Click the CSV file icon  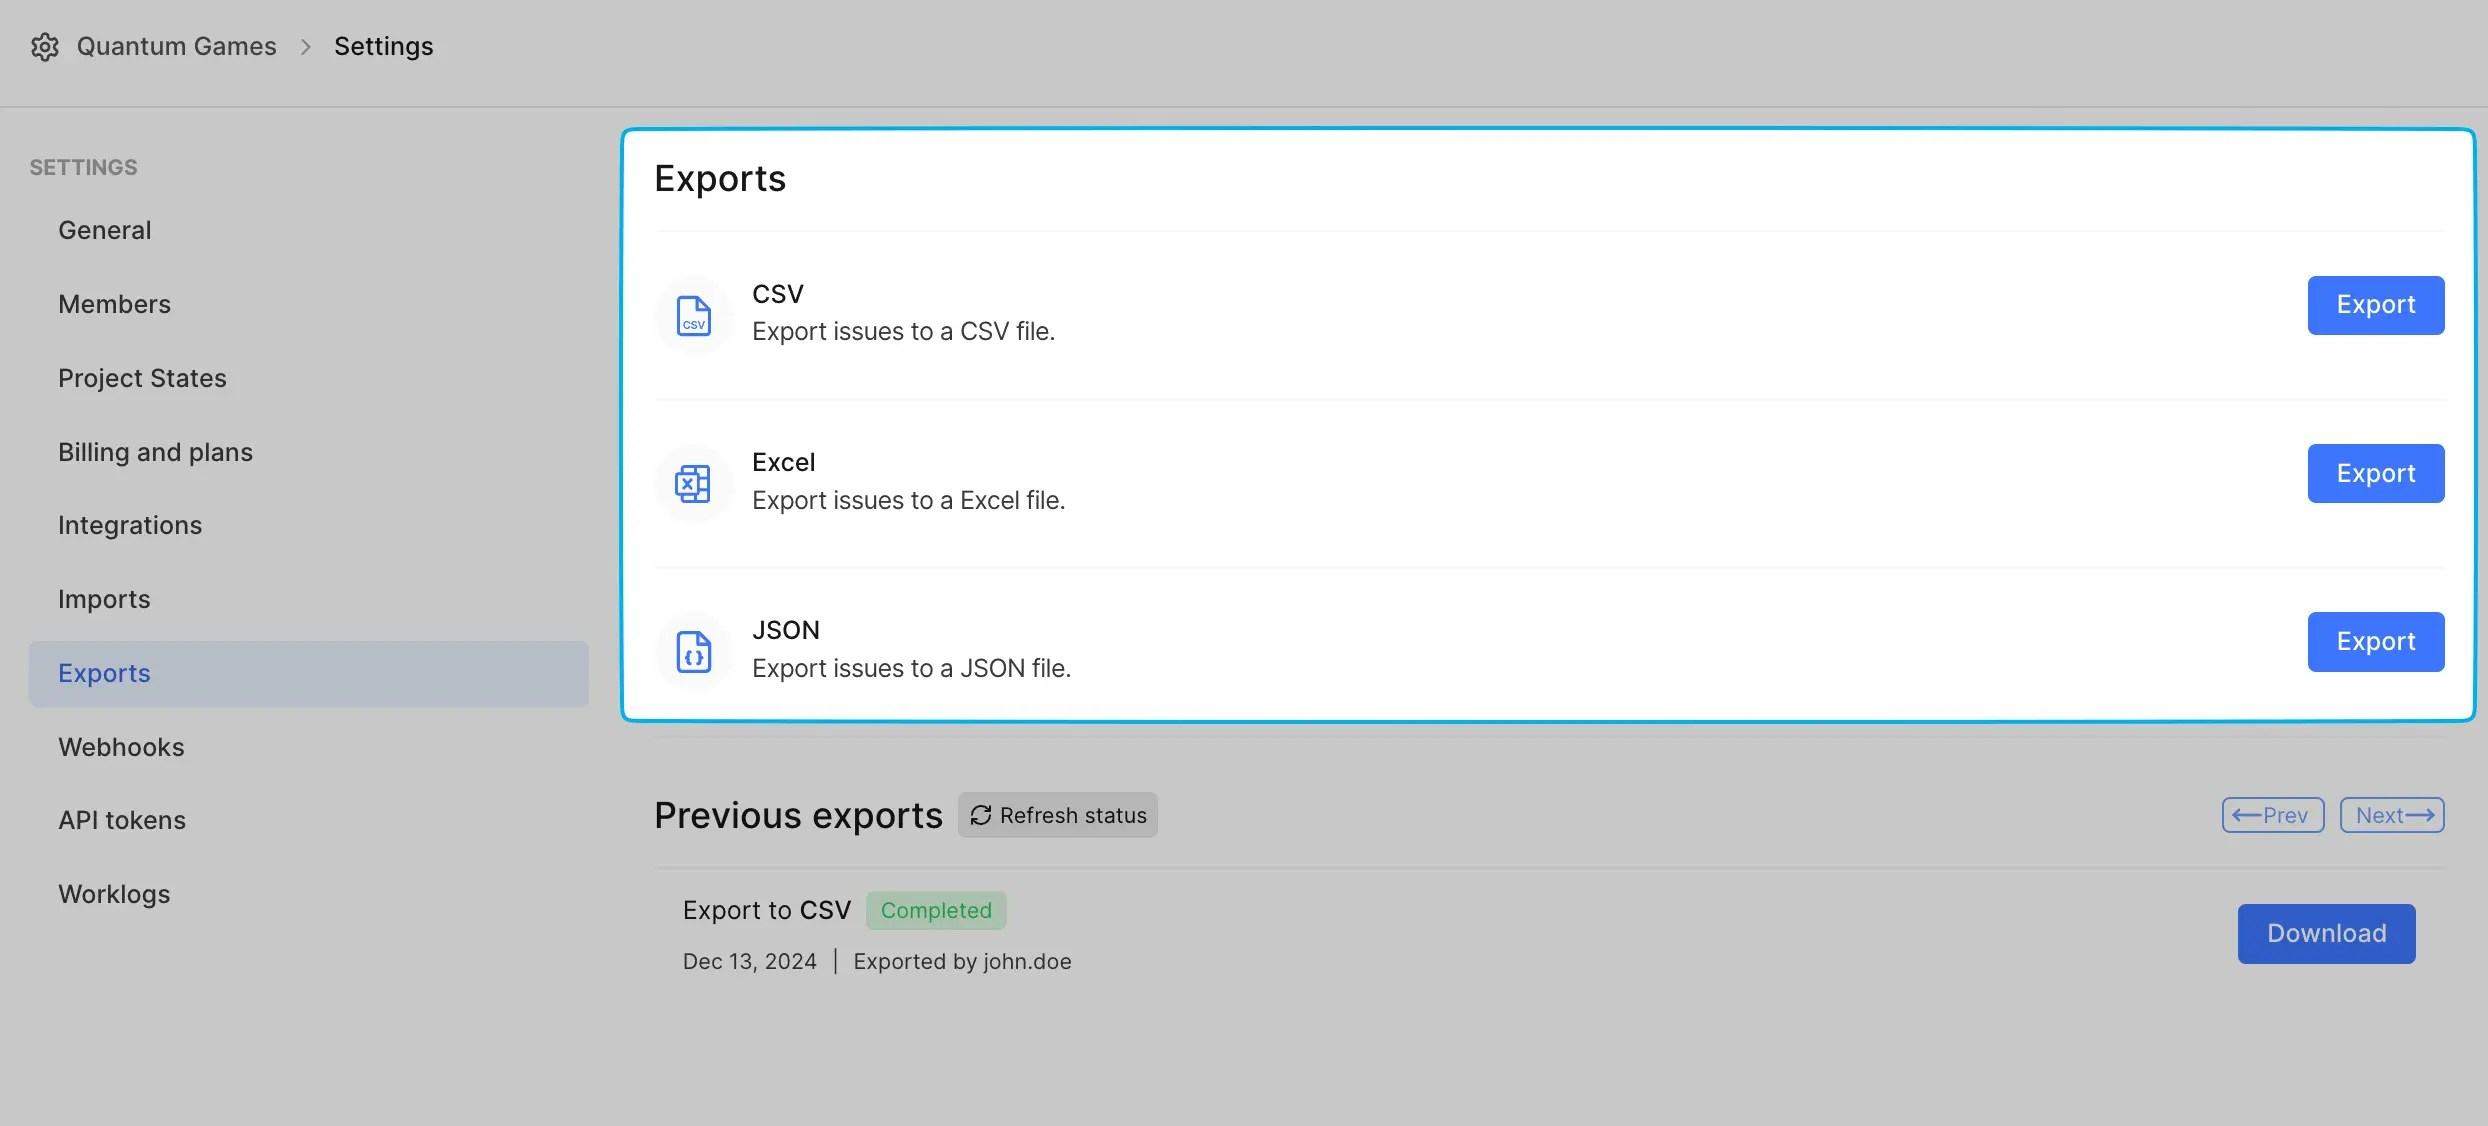click(x=692, y=315)
